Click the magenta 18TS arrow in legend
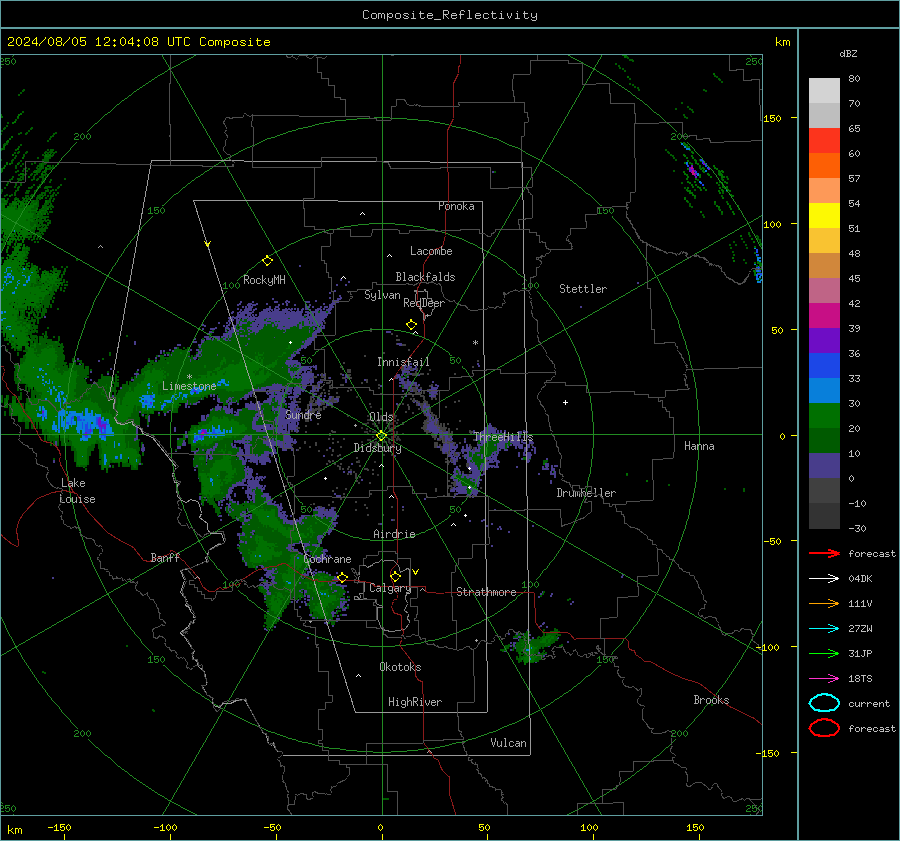This screenshot has height=841, width=900. [824, 679]
